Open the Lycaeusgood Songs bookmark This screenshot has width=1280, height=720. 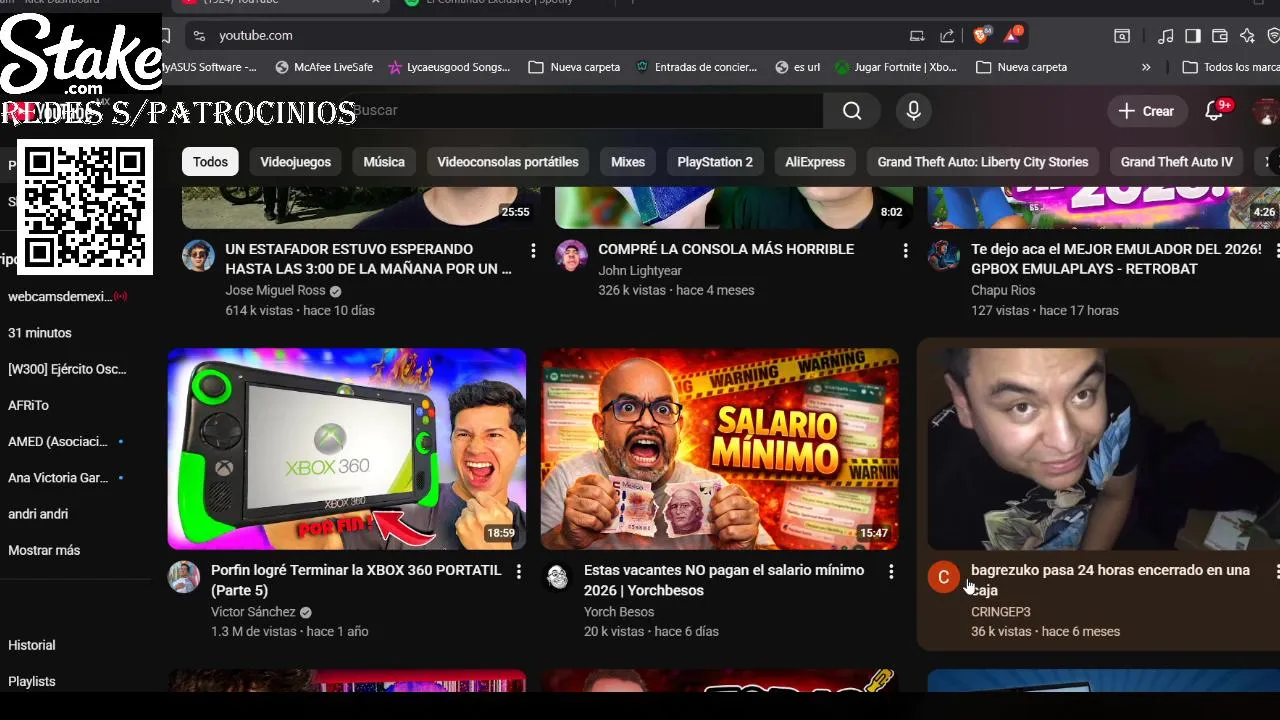click(450, 67)
